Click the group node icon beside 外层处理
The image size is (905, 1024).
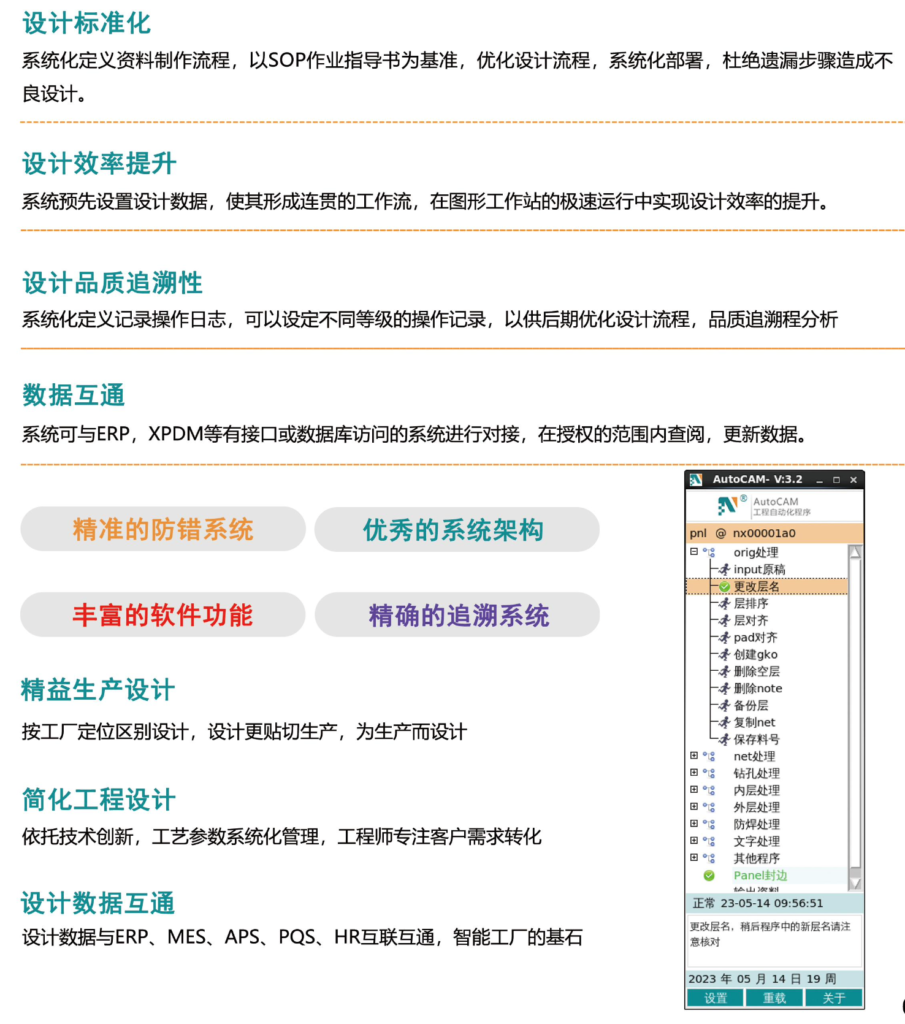point(709,807)
